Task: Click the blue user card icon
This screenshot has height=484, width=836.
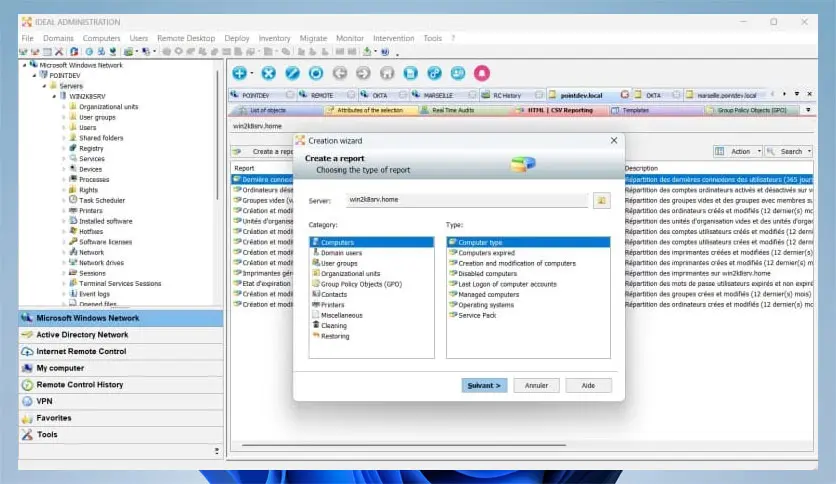Action: click(x=458, y=73)
